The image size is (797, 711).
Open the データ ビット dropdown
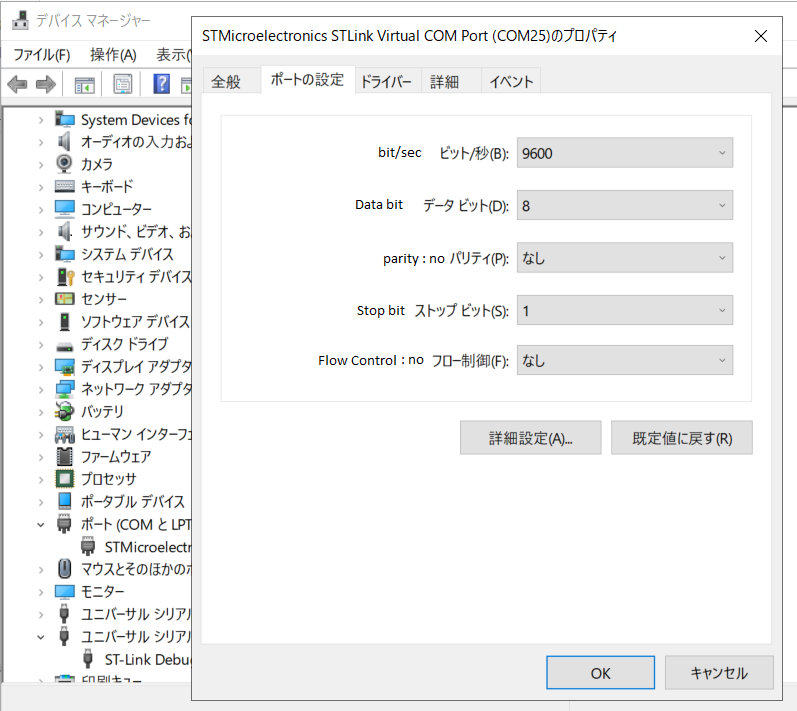click(x=625, y=205)
